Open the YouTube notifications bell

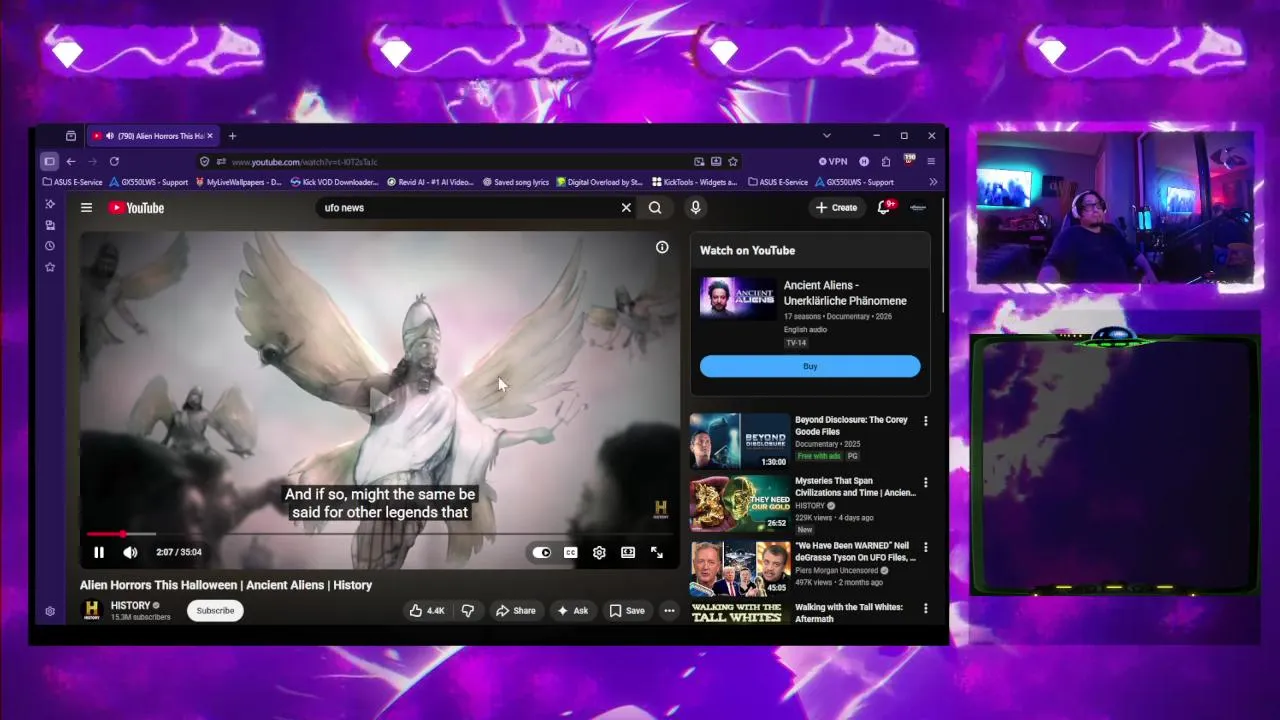pyautogui.click(x=884, y=207)
